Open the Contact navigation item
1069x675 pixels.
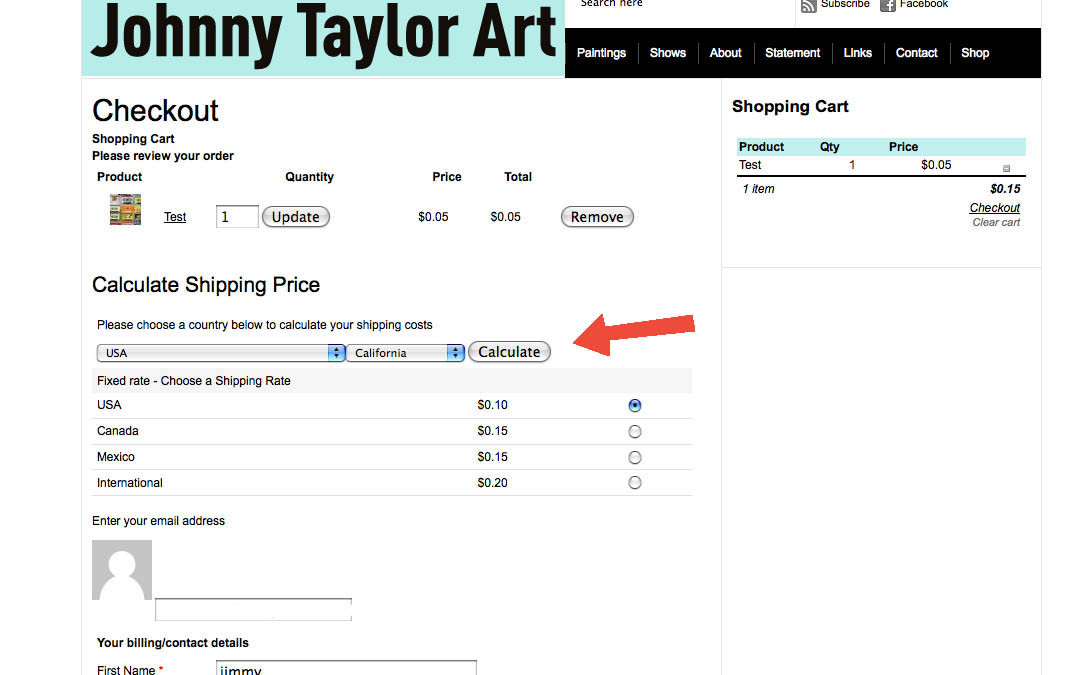click(916, 52)
